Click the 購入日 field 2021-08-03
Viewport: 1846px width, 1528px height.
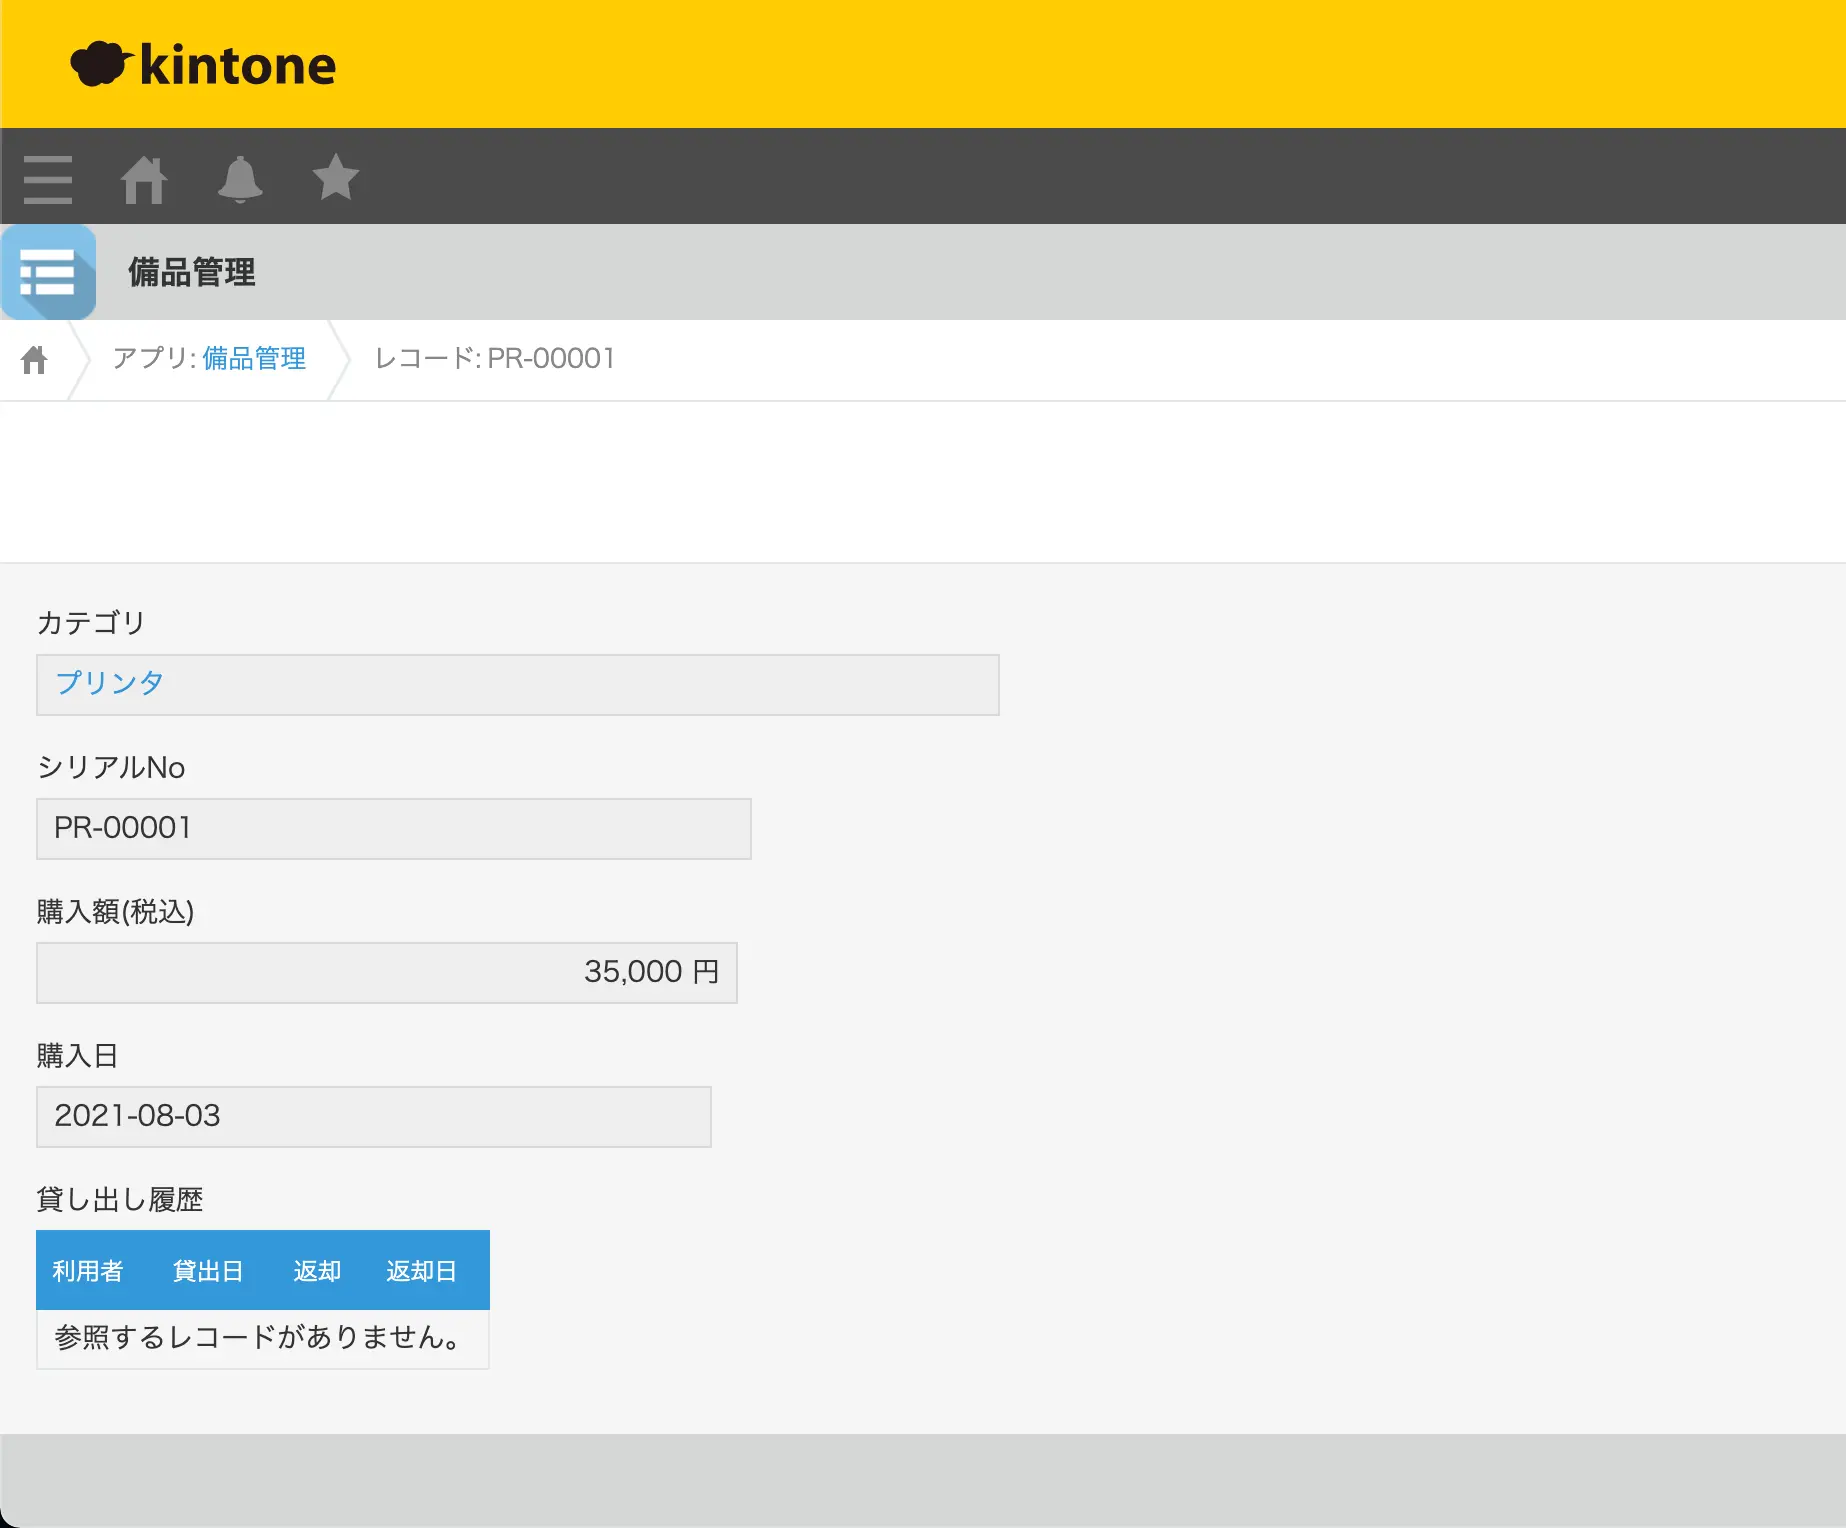coord(374,1117)
